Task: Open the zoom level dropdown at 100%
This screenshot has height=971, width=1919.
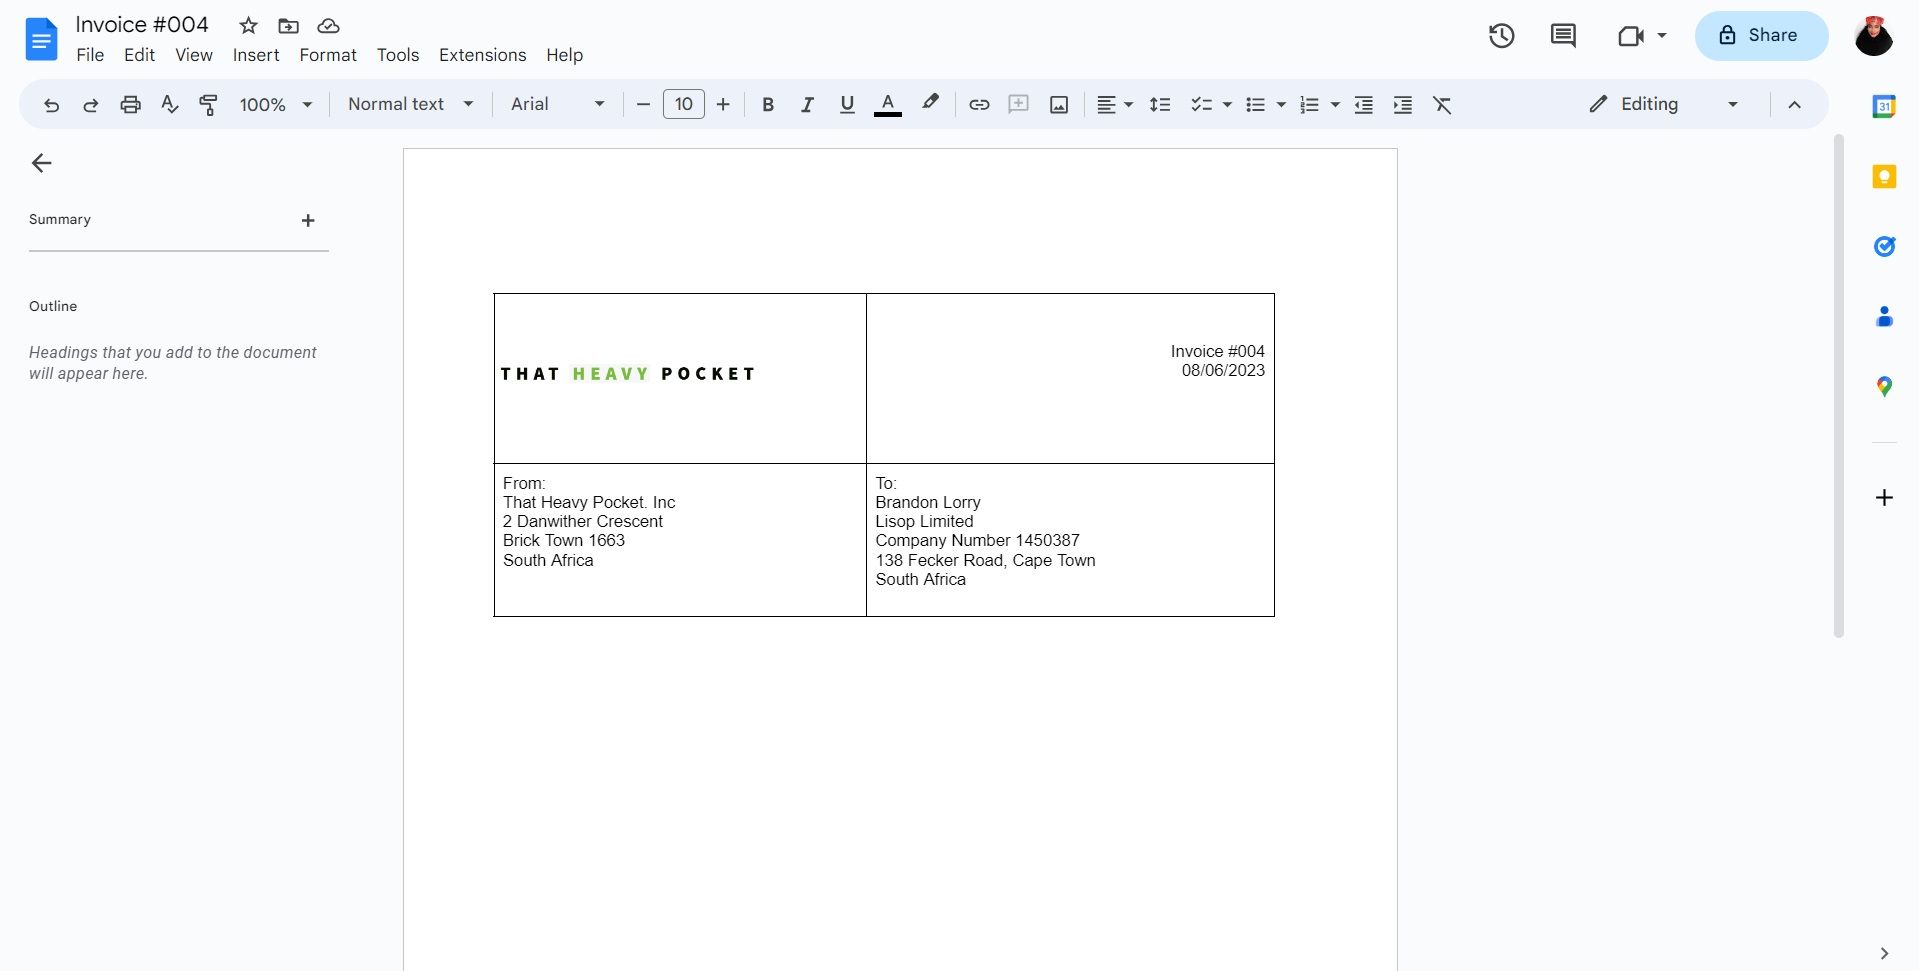Action: [276, 104]
